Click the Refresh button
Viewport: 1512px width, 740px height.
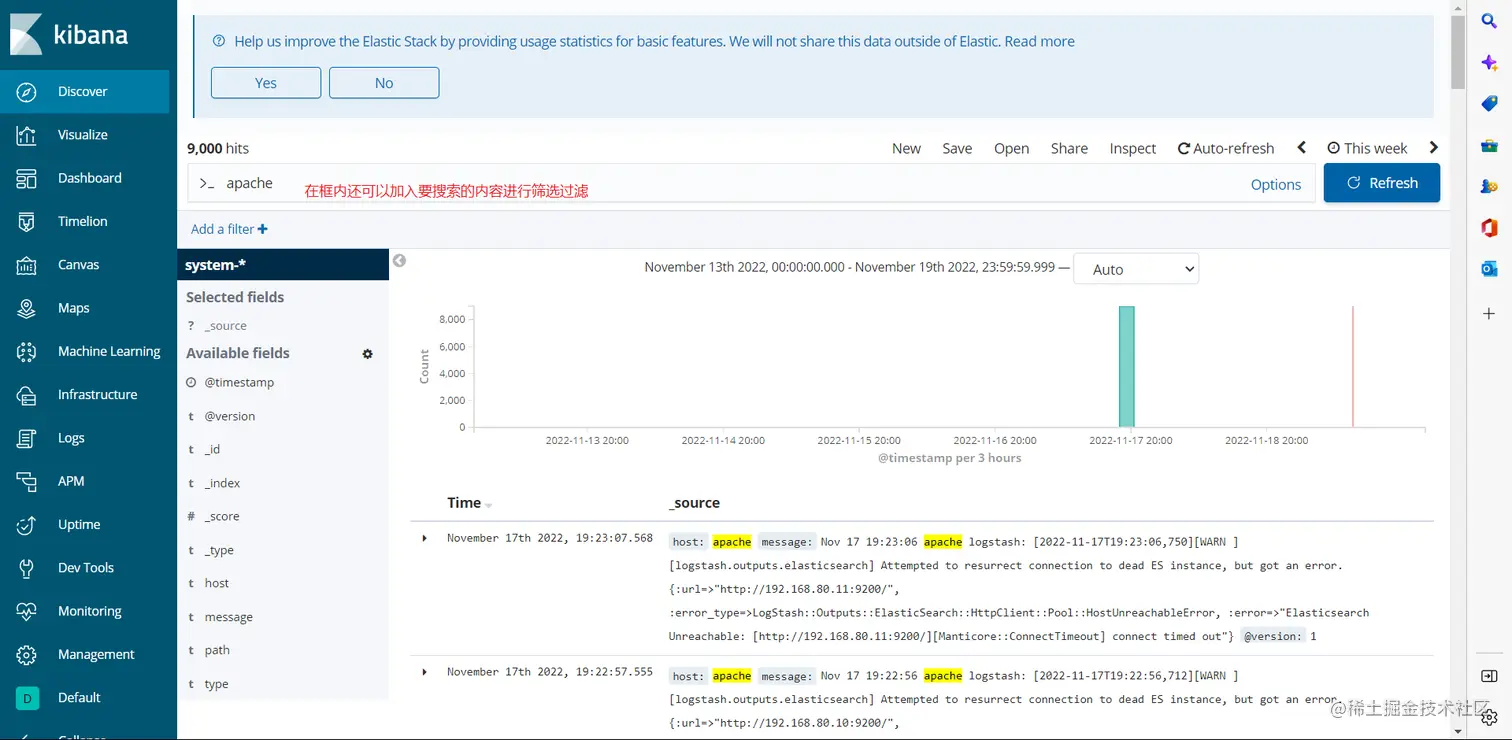[1382, 183]
